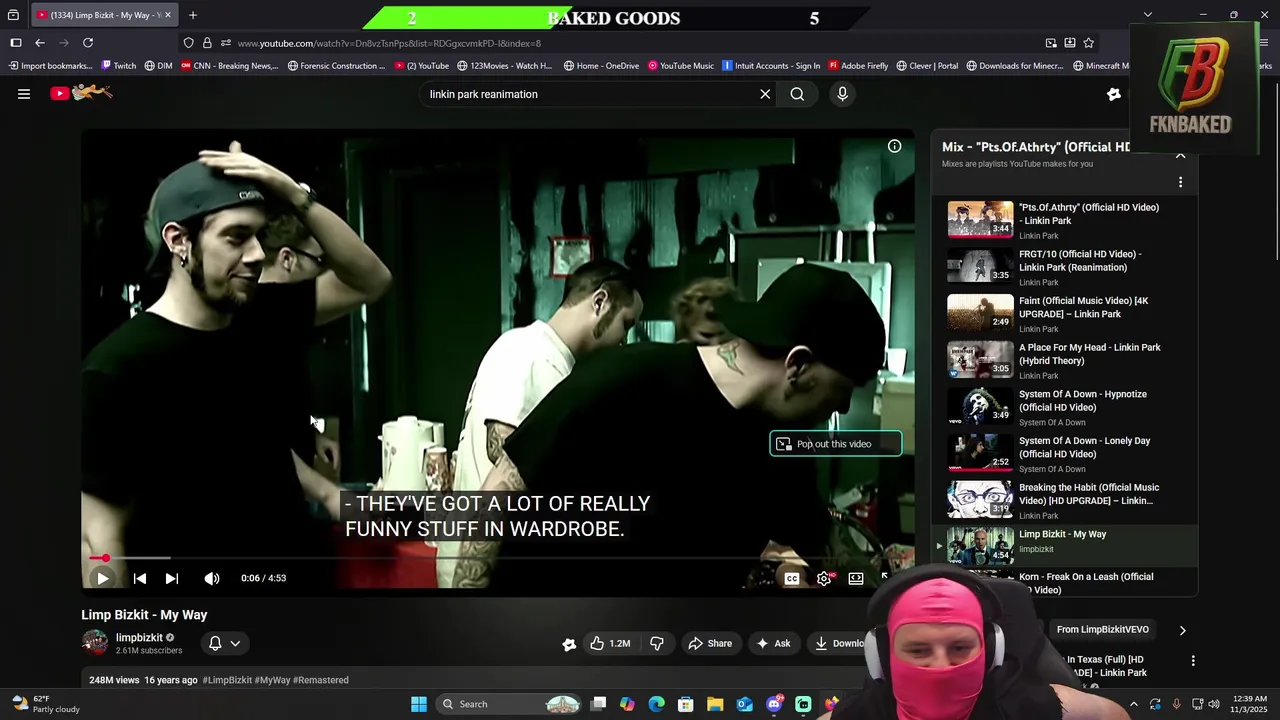1280x720 pixels.
Task: Share the My Way video
Action: pyautogui.click(x=710, y=643)
